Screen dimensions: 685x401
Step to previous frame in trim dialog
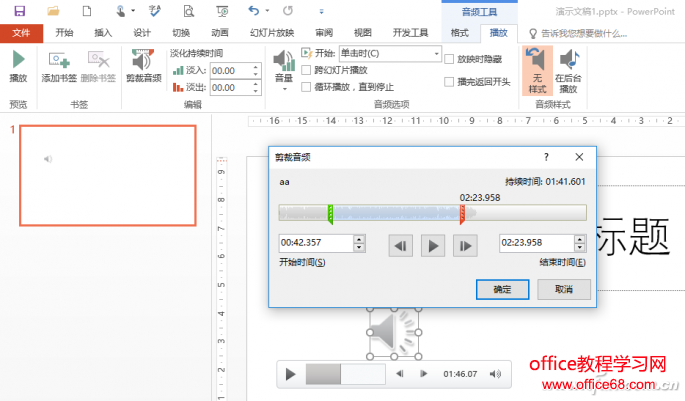[401, 246]
